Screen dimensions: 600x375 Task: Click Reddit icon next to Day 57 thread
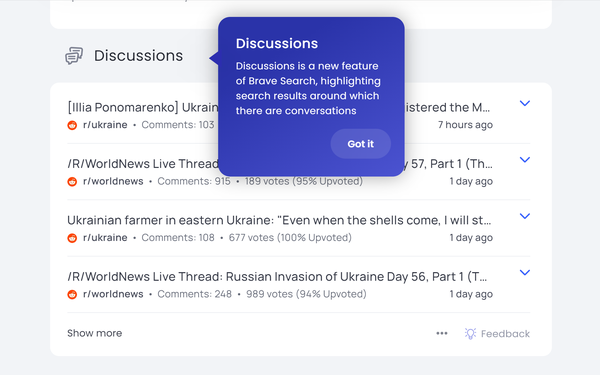72,181
